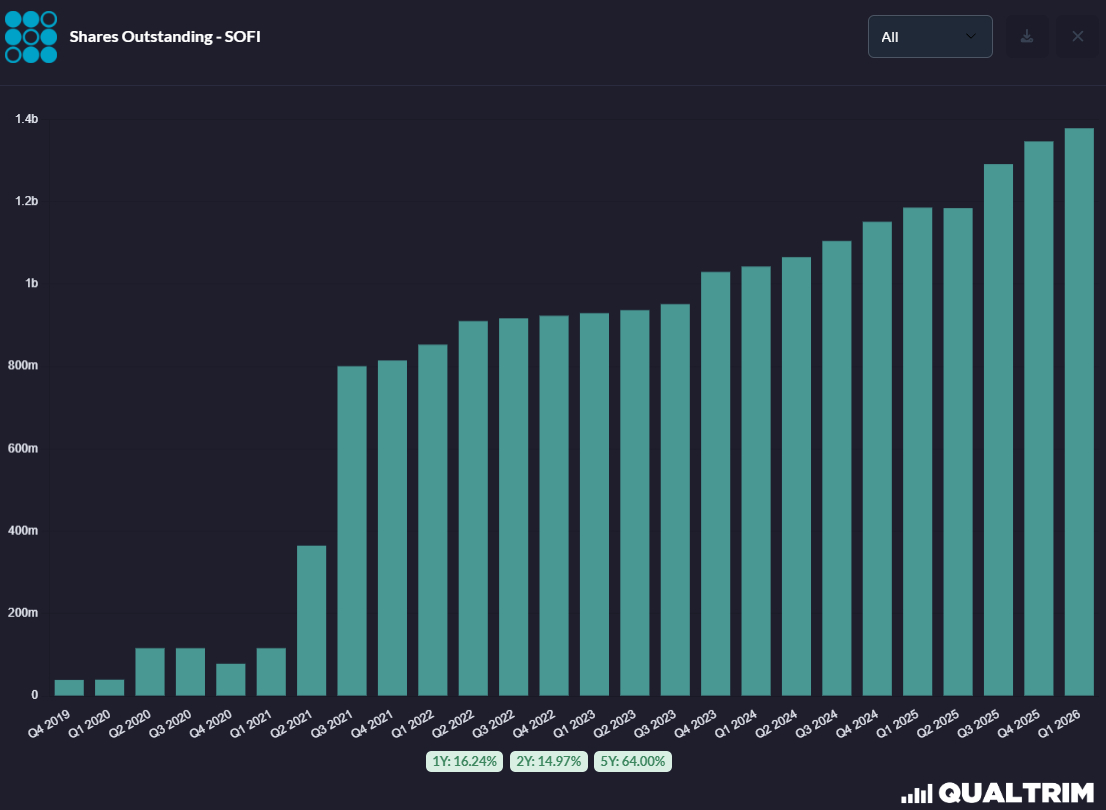This screenshot has width=1106, height=810.
Task: Select the Q2 2025 bar
Action: tap(958, 452)
